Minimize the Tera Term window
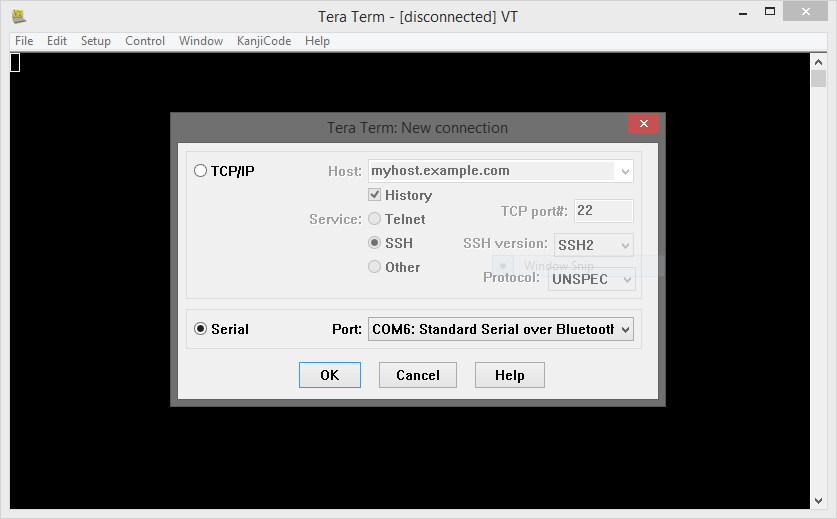This screenshot has width=837, height=519. [743, 13]
